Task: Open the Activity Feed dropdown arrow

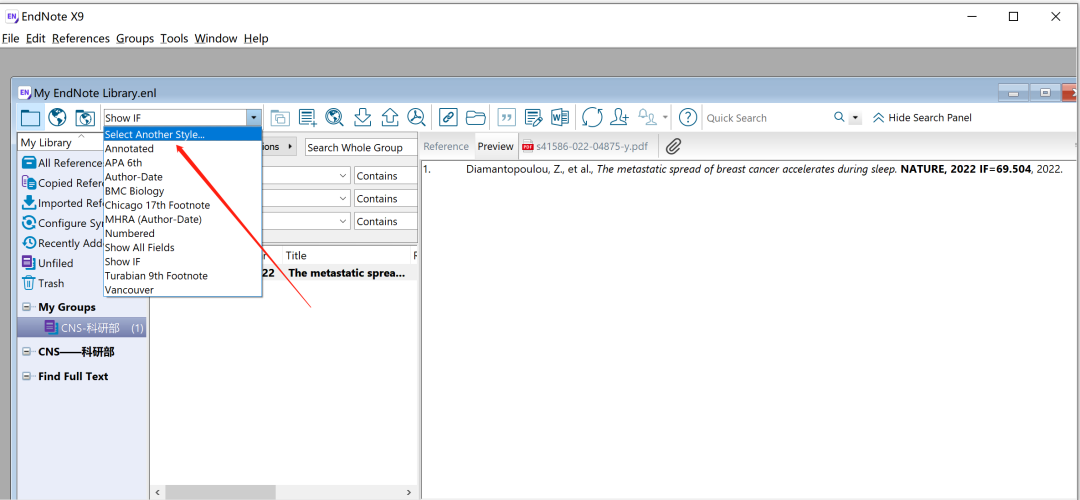Action: pyautogui.click(x=665, y=118)
